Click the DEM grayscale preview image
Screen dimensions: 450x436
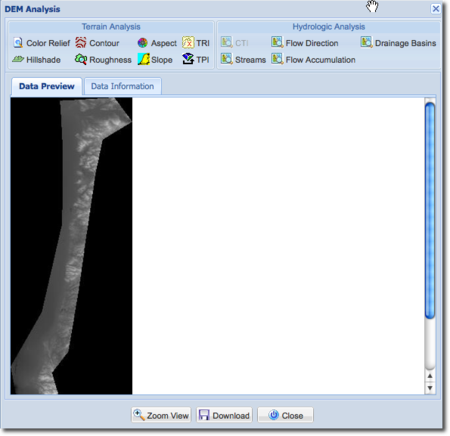point(71,246)
